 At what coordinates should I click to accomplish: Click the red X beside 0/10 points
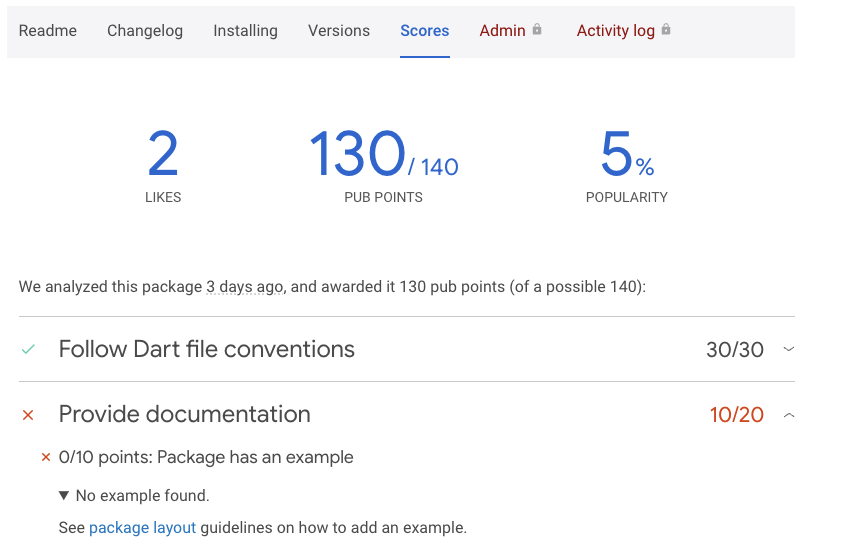tap(46, 458)
